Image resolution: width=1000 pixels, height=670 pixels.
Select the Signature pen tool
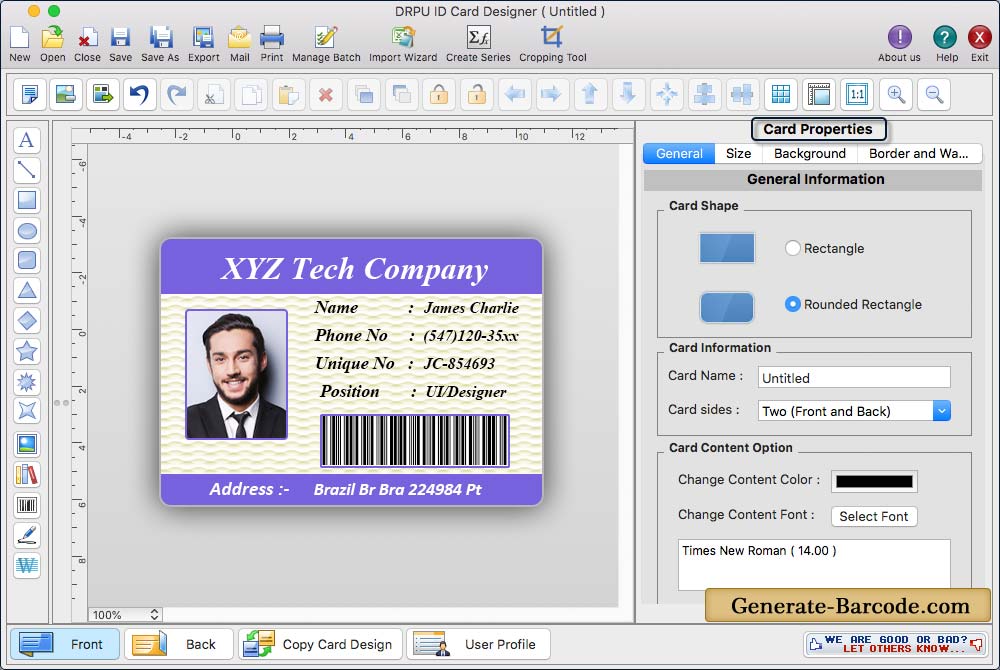click(27, 535)
